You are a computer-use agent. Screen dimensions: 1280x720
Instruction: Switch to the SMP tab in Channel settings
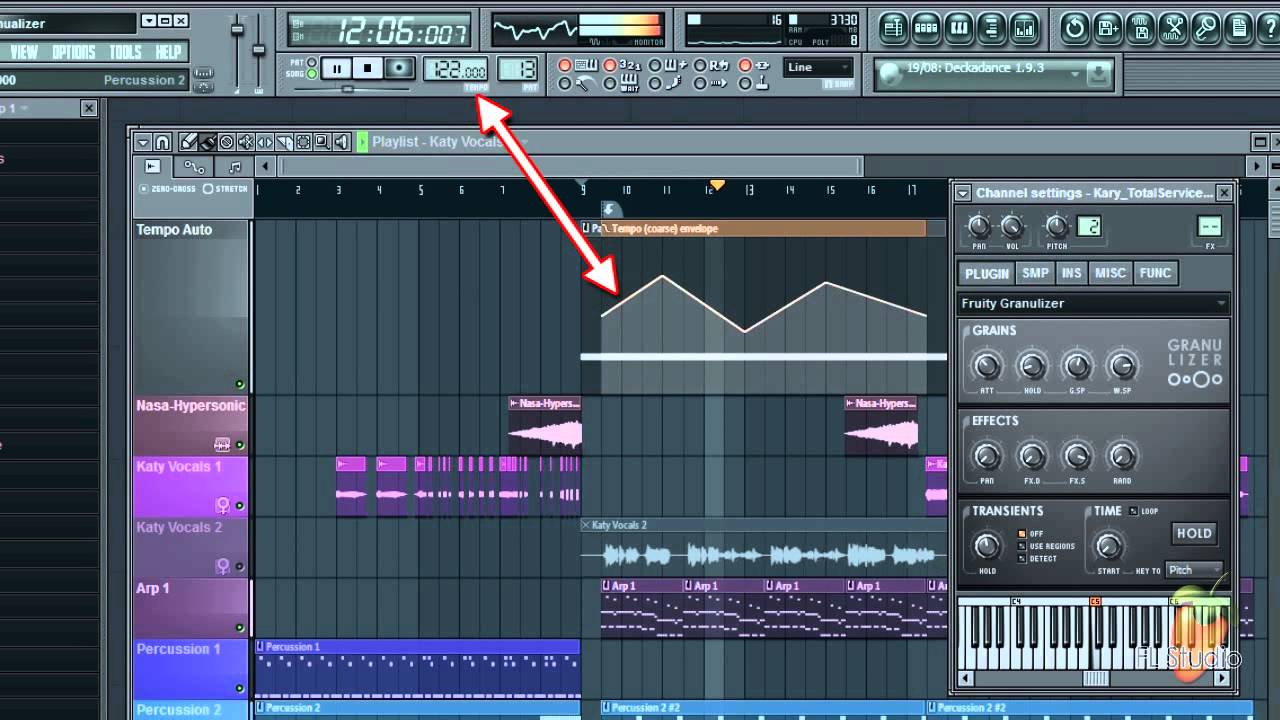click(x=1035, y=273)
